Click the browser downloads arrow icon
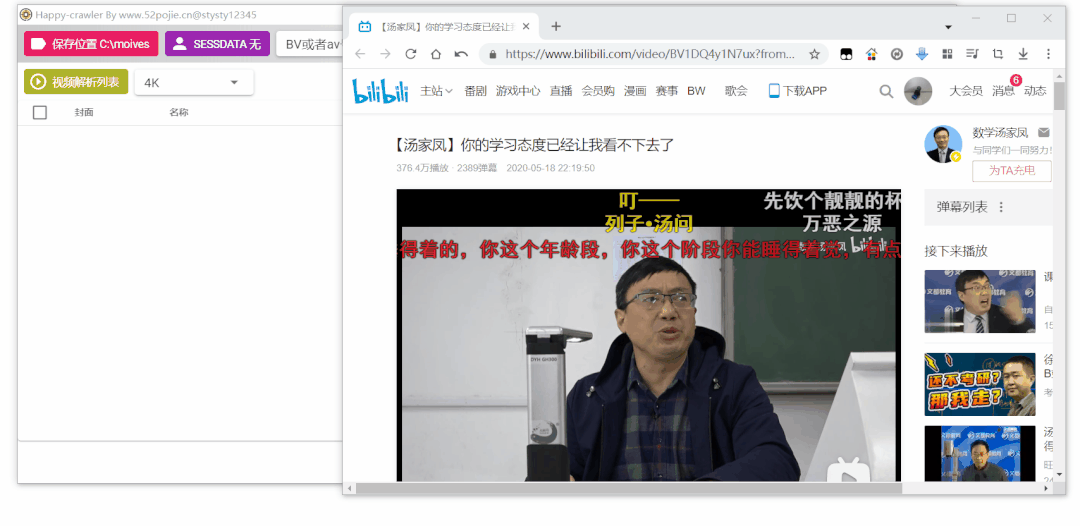The image size is (1080, 526). [x=1023, y=54]
